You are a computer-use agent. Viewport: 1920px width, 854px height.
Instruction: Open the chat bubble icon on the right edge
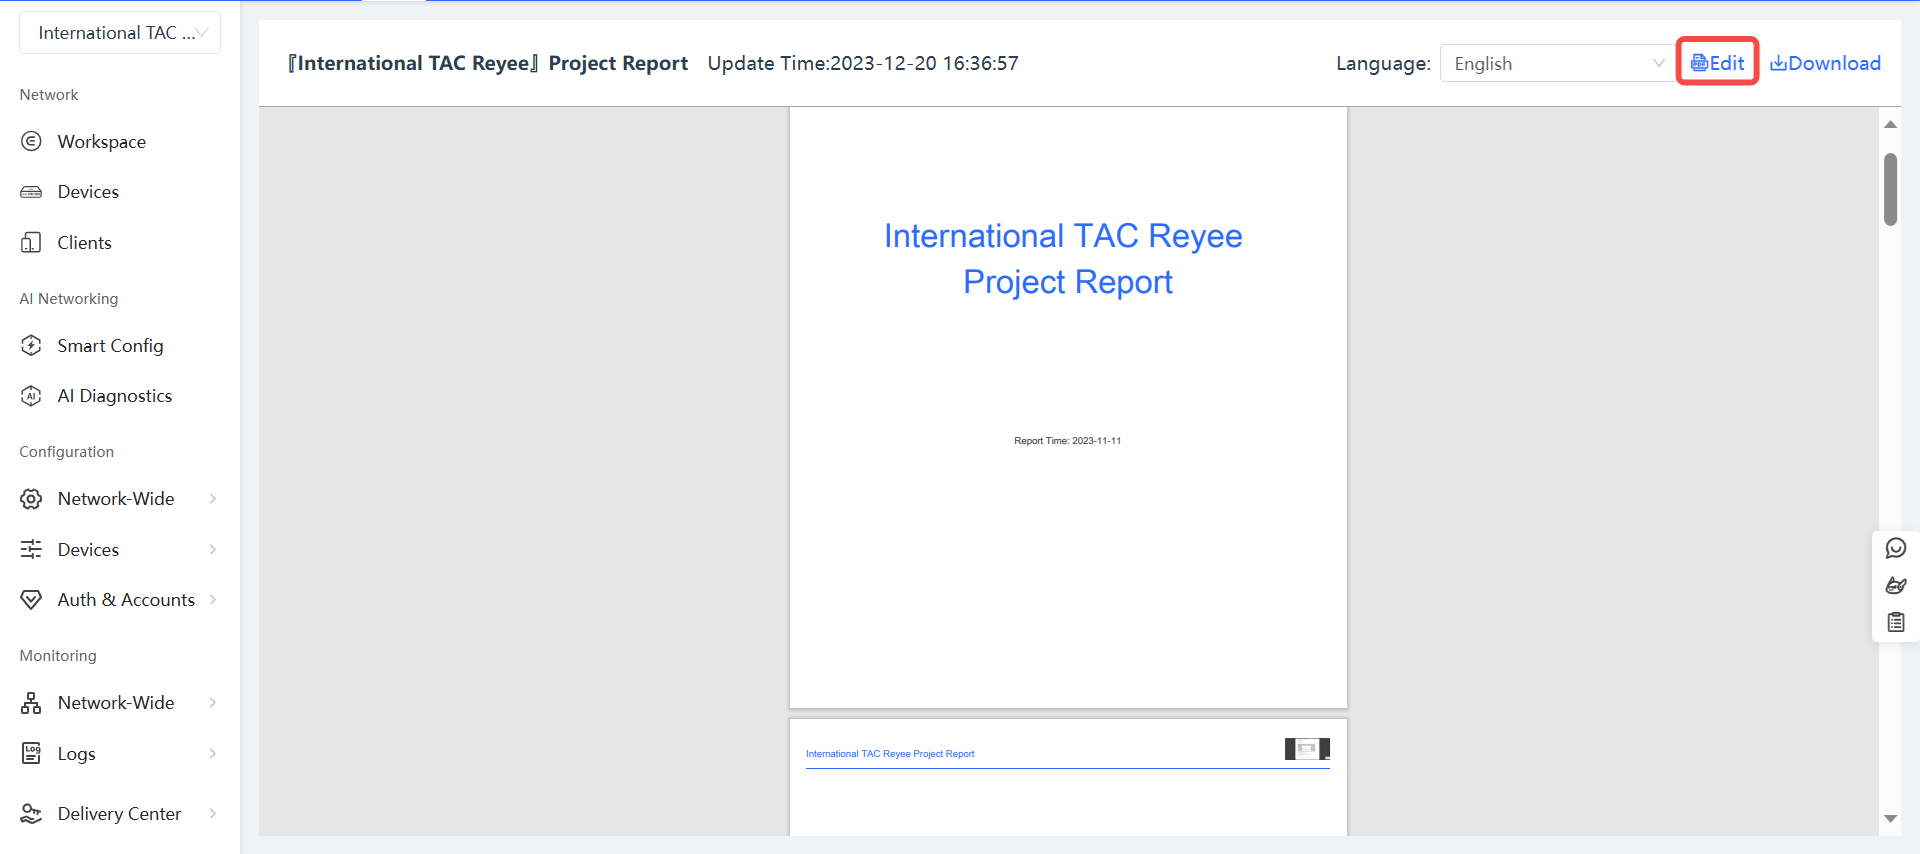[1895, 548]
